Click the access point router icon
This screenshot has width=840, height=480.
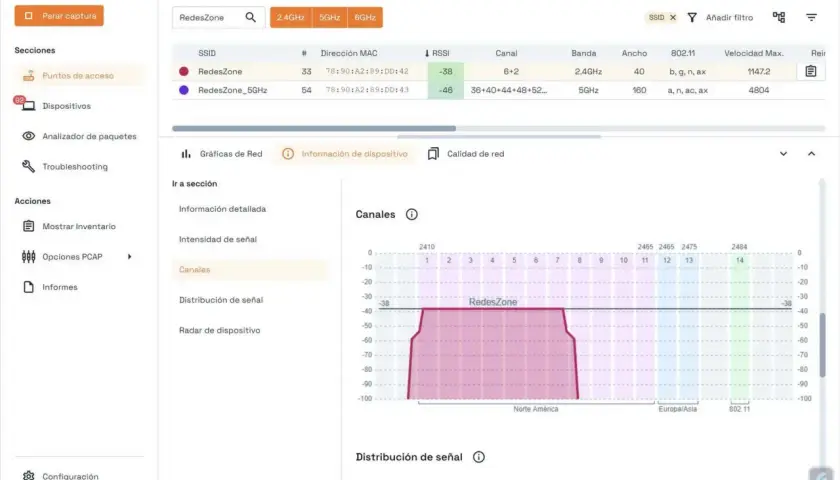pos(28,76)
